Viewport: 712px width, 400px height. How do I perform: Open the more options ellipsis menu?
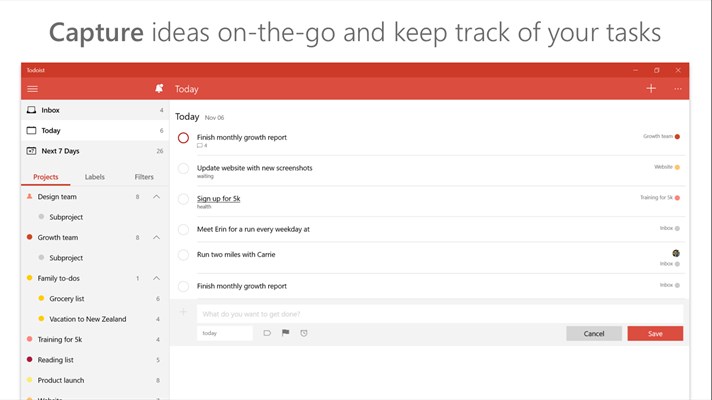click(x=677, y=89)
